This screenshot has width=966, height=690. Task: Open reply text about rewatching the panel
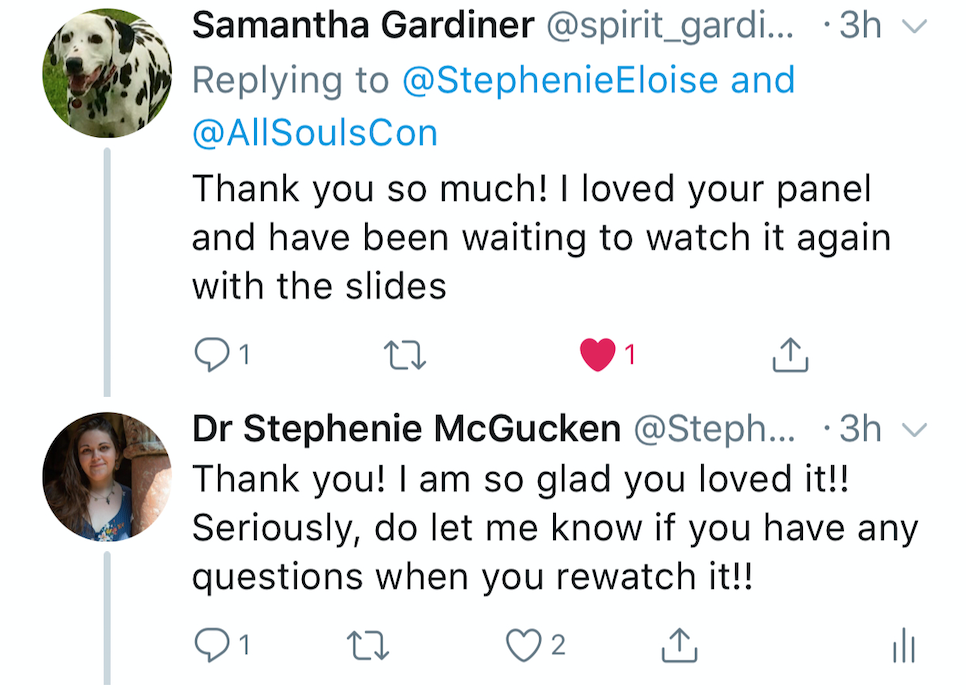click(554, 528)
